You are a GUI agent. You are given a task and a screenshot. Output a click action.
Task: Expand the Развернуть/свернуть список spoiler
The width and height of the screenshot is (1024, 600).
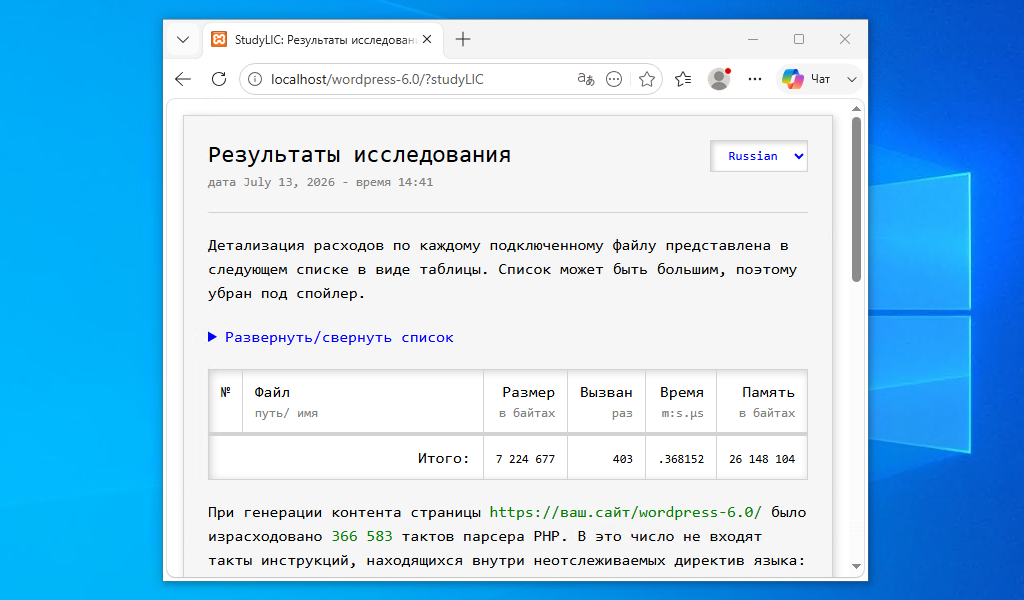[x=330, y=338]
